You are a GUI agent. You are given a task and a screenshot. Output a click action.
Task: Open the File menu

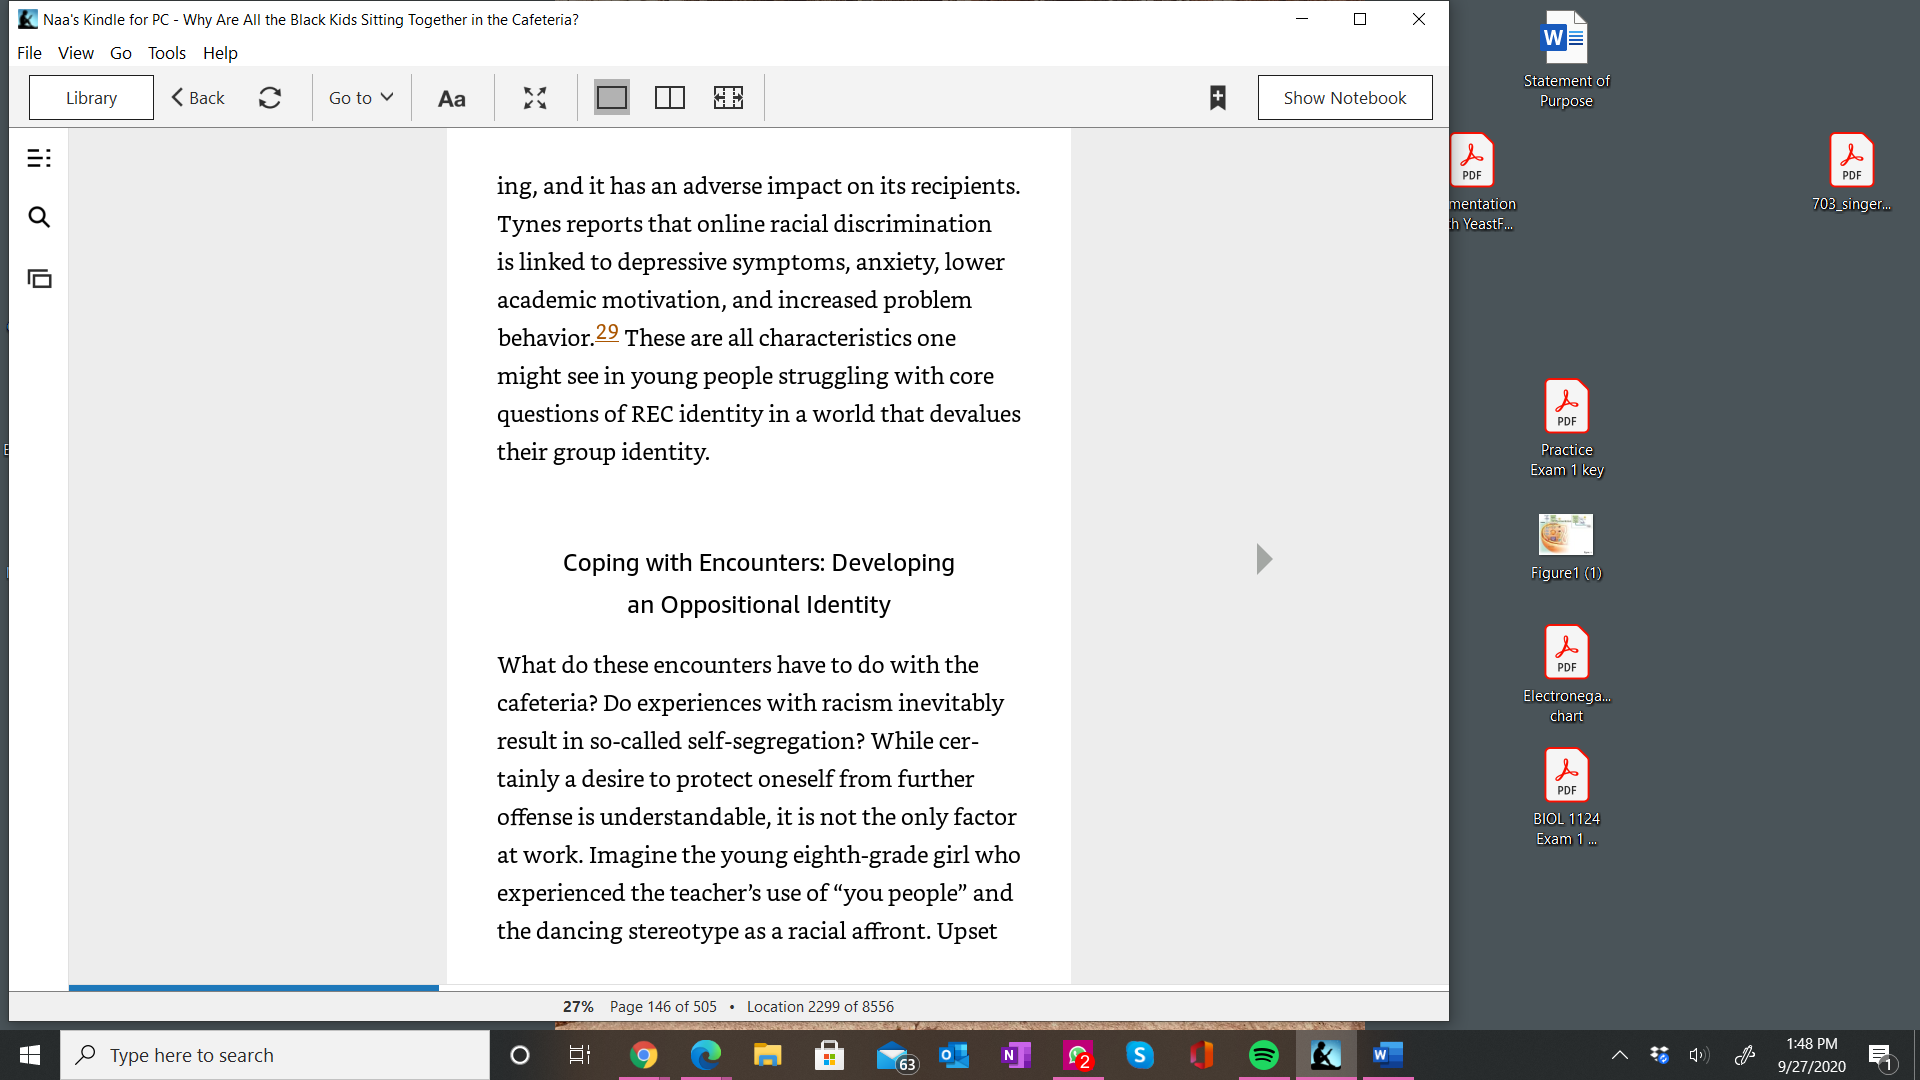pyautogui.click(x=29, y=53)
